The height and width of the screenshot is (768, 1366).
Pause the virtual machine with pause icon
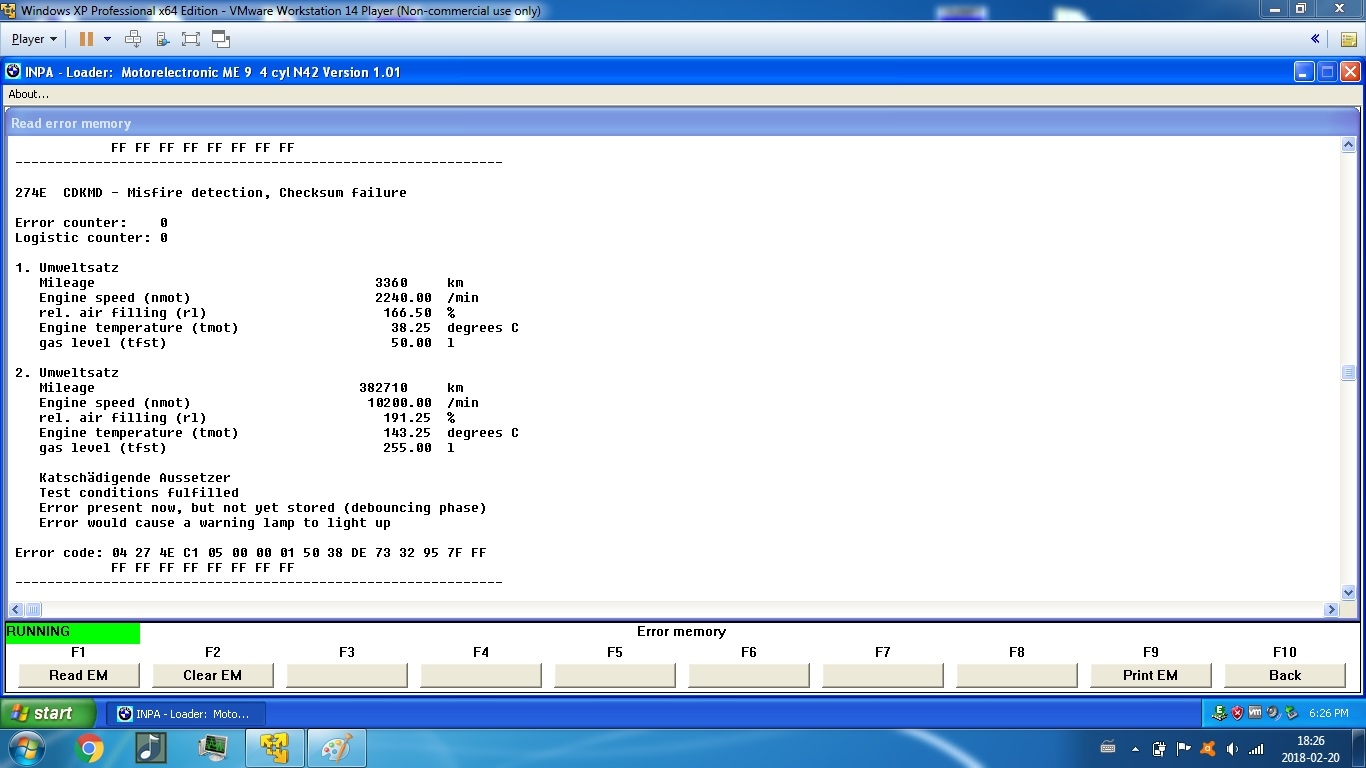(x=86, y=39)
